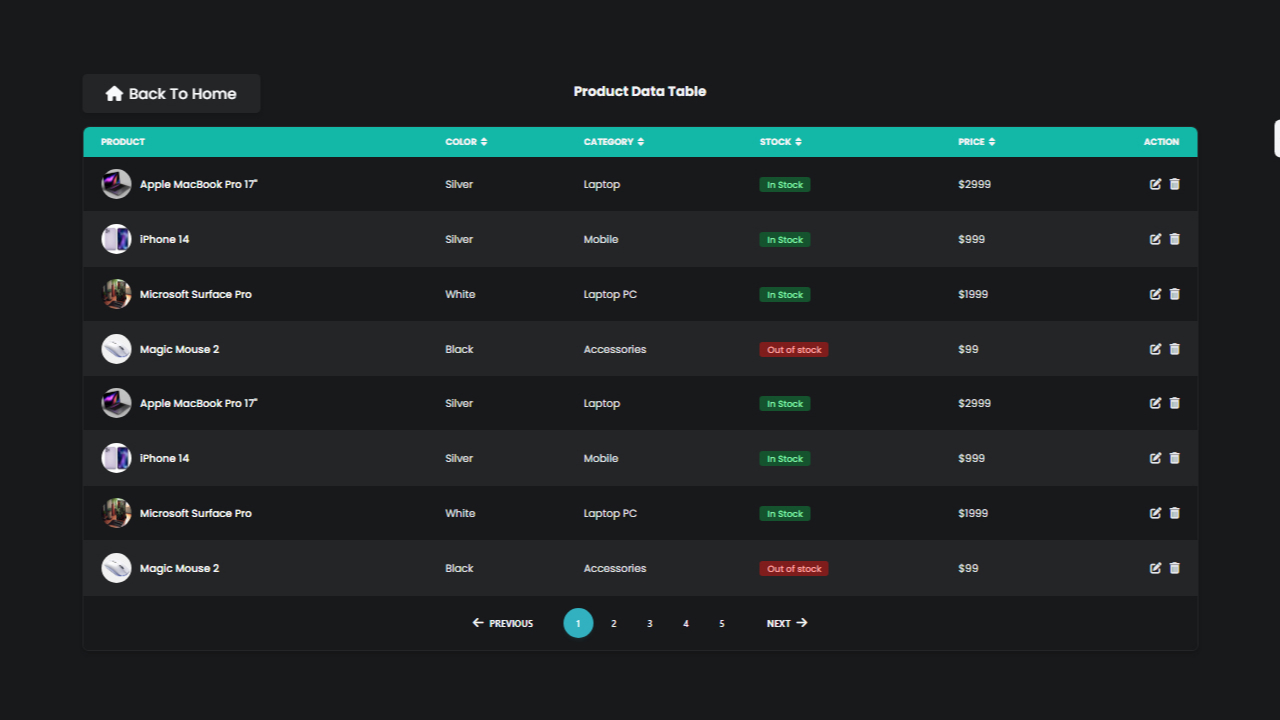Edit the second Apple MacBook Pro row
This screenshot has width=1280, height=720.
tap(1155, 403)
